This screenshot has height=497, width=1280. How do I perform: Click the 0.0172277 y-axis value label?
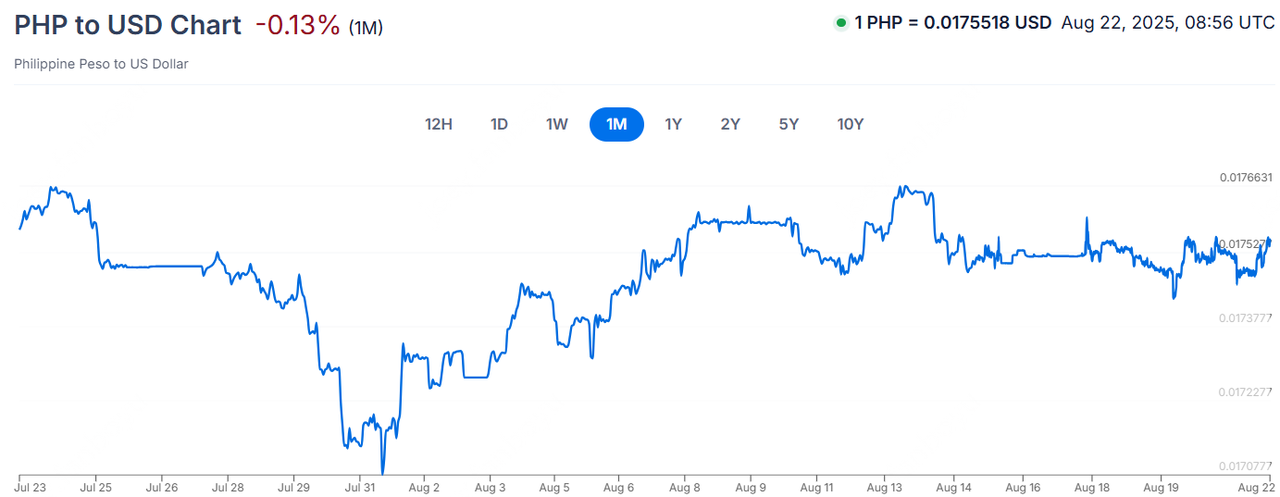click(x=1245, y=392)
